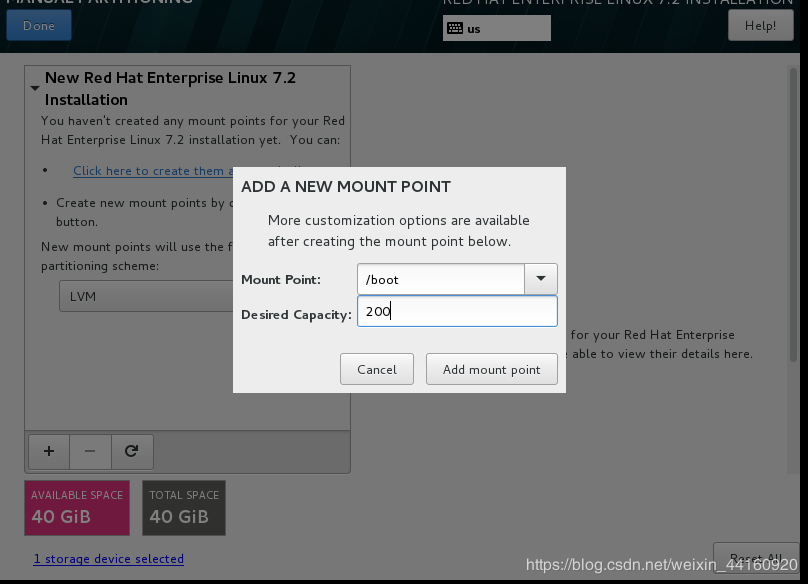This screenshot has height=584, width=808.
Task: Click the us keyboard layout label
Action: click(474, 29)
